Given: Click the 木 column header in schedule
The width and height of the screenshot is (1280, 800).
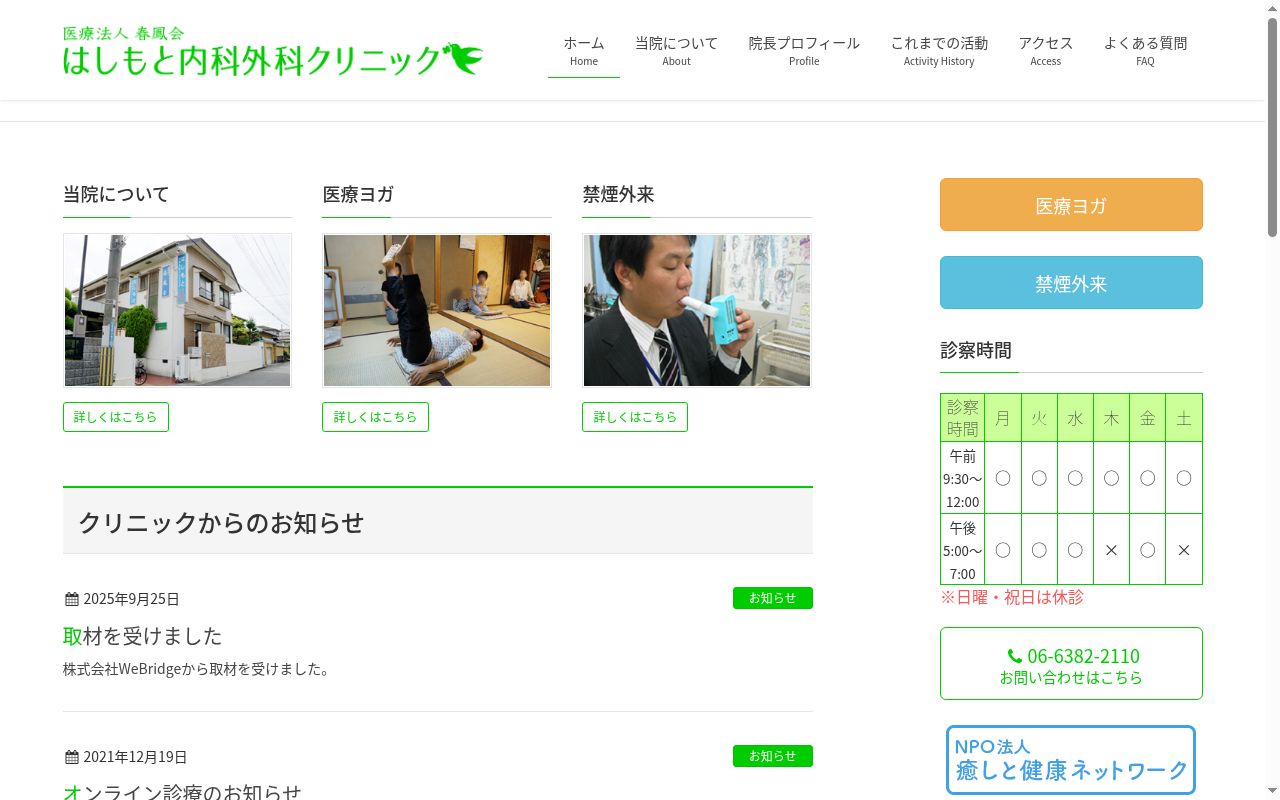Looking at the screenshot, I should pyautogui.click(x=1111, y=418).
